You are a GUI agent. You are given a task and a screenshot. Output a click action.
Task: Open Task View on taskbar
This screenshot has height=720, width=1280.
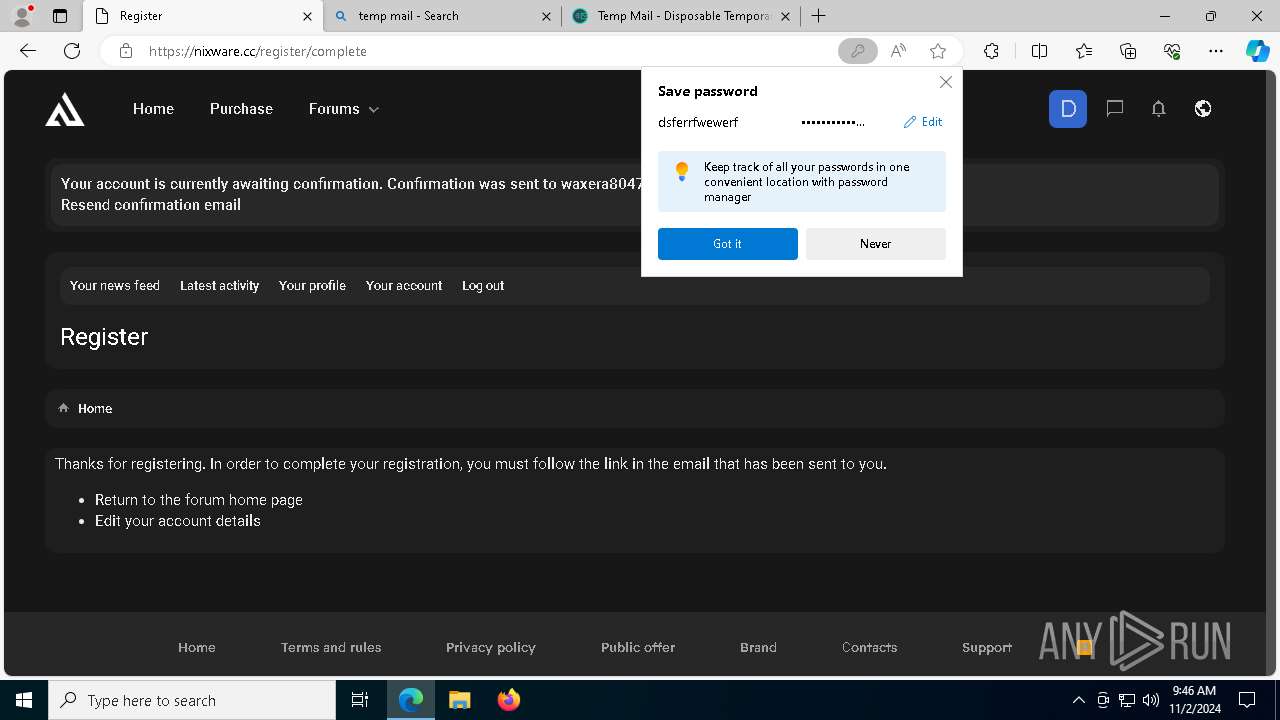pos(360,700)
